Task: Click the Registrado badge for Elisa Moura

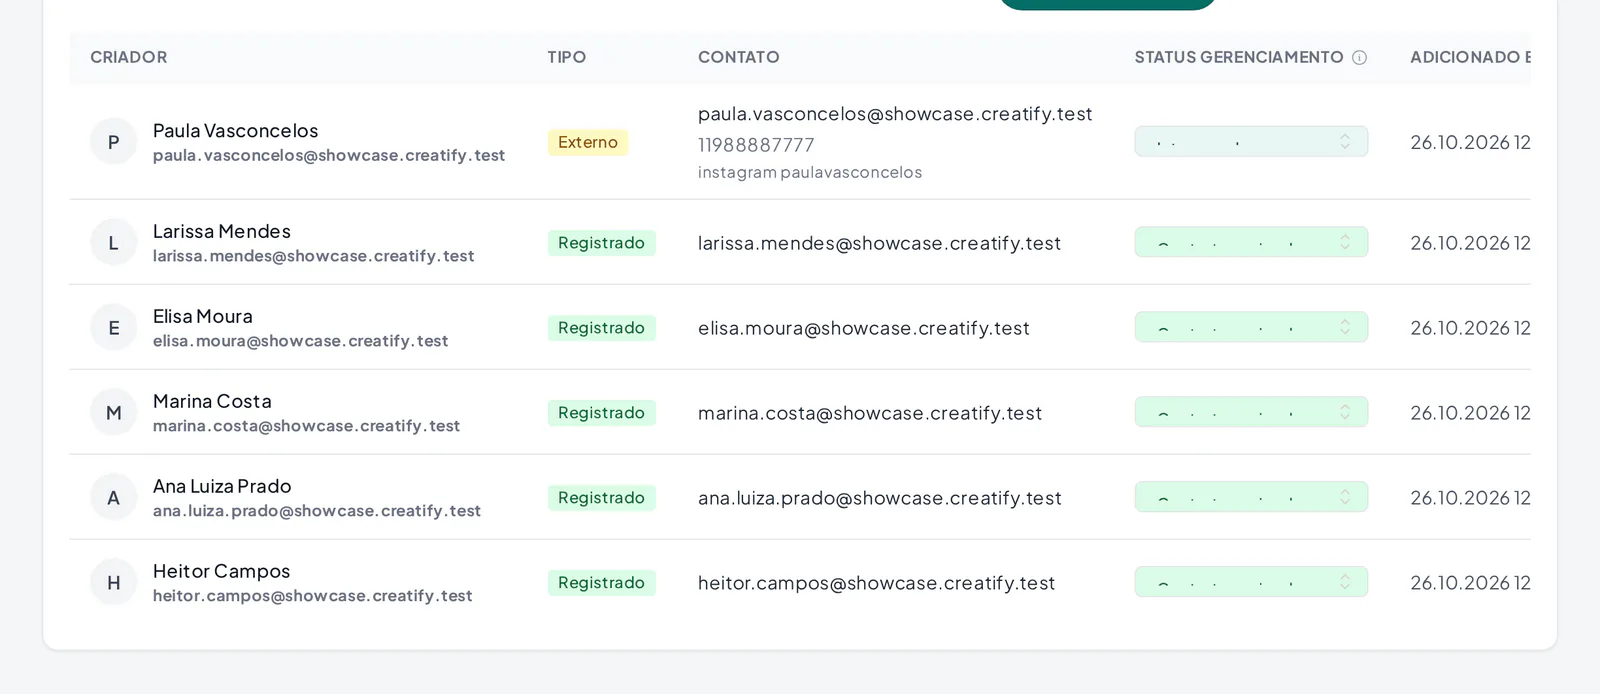Action: coord(602,328)
